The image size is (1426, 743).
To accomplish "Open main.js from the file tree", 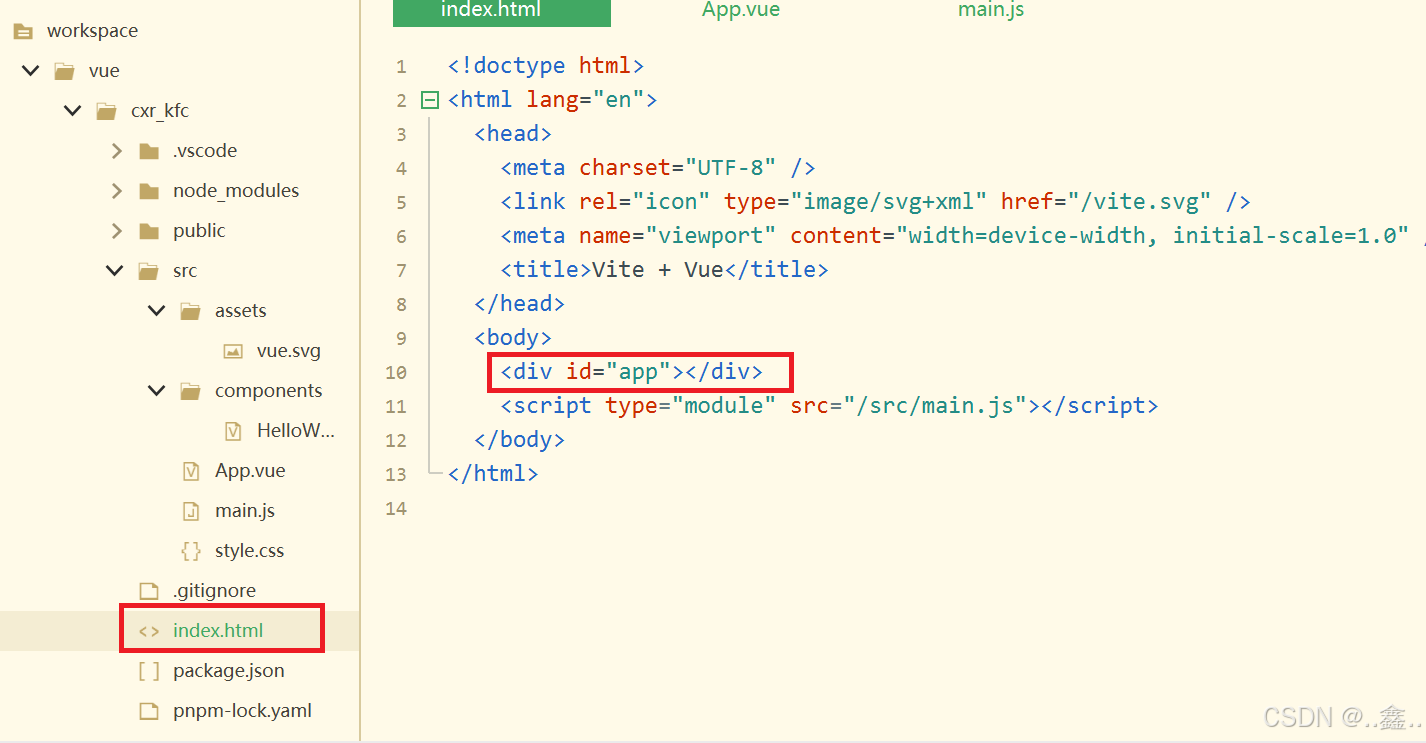I will point(245,511).
